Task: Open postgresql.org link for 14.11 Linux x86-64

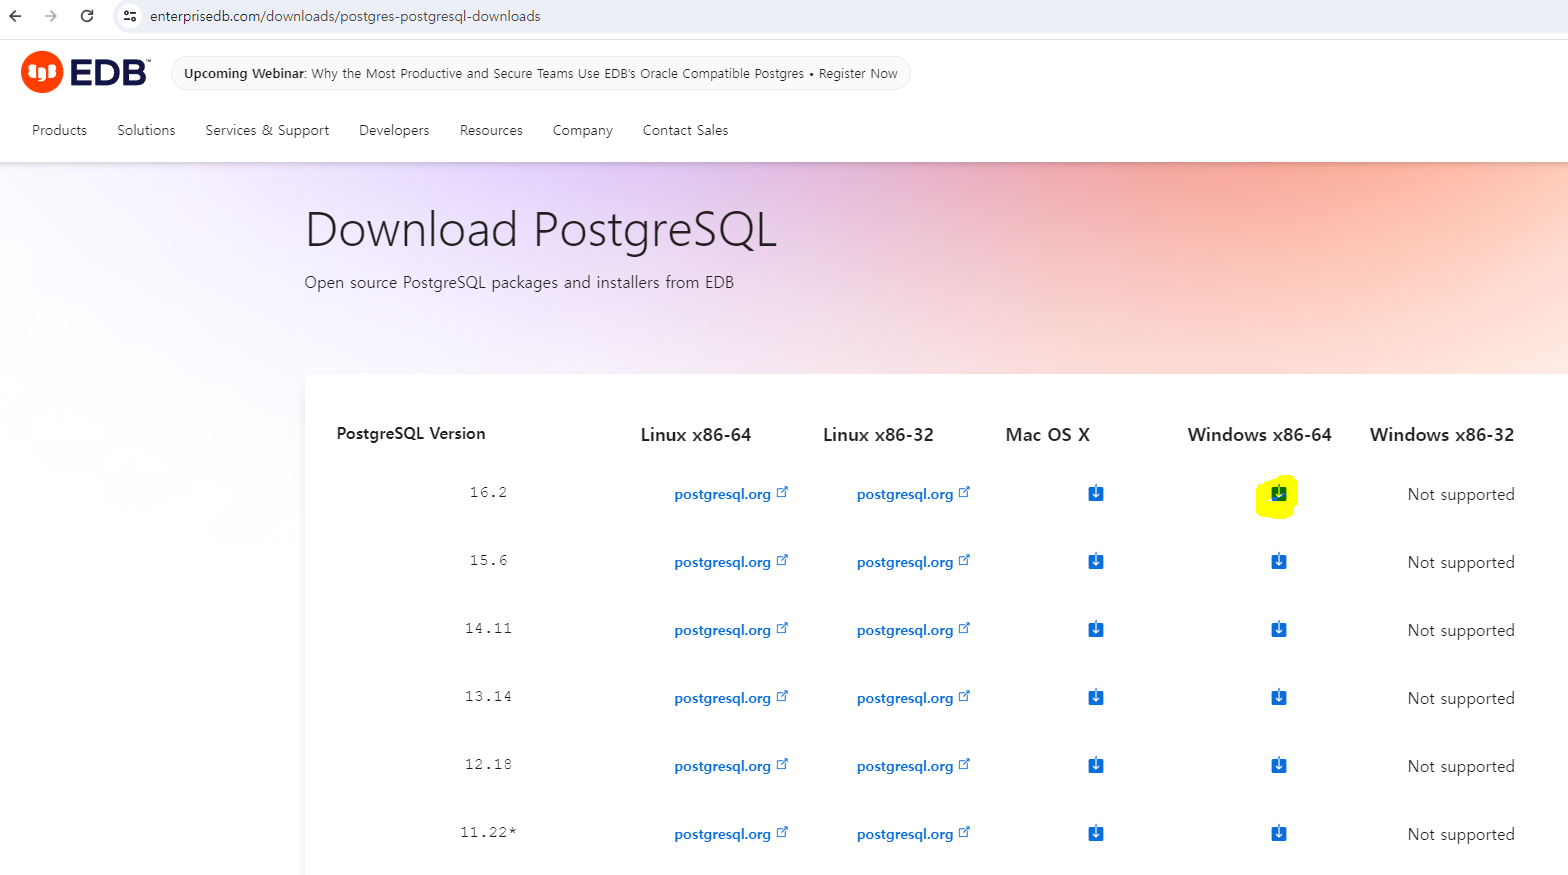Action: click(731, 630)
